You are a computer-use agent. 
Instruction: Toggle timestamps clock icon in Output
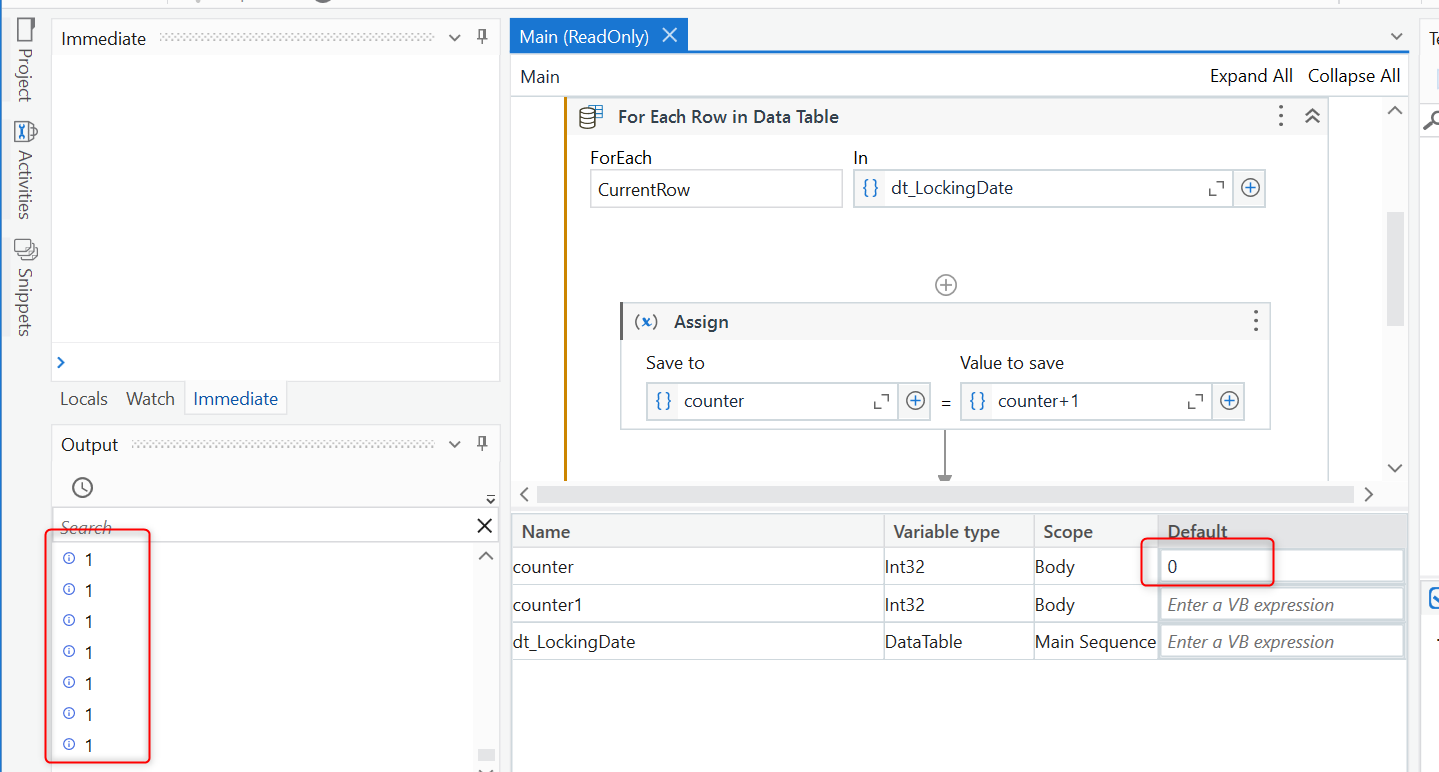point(83,488)
